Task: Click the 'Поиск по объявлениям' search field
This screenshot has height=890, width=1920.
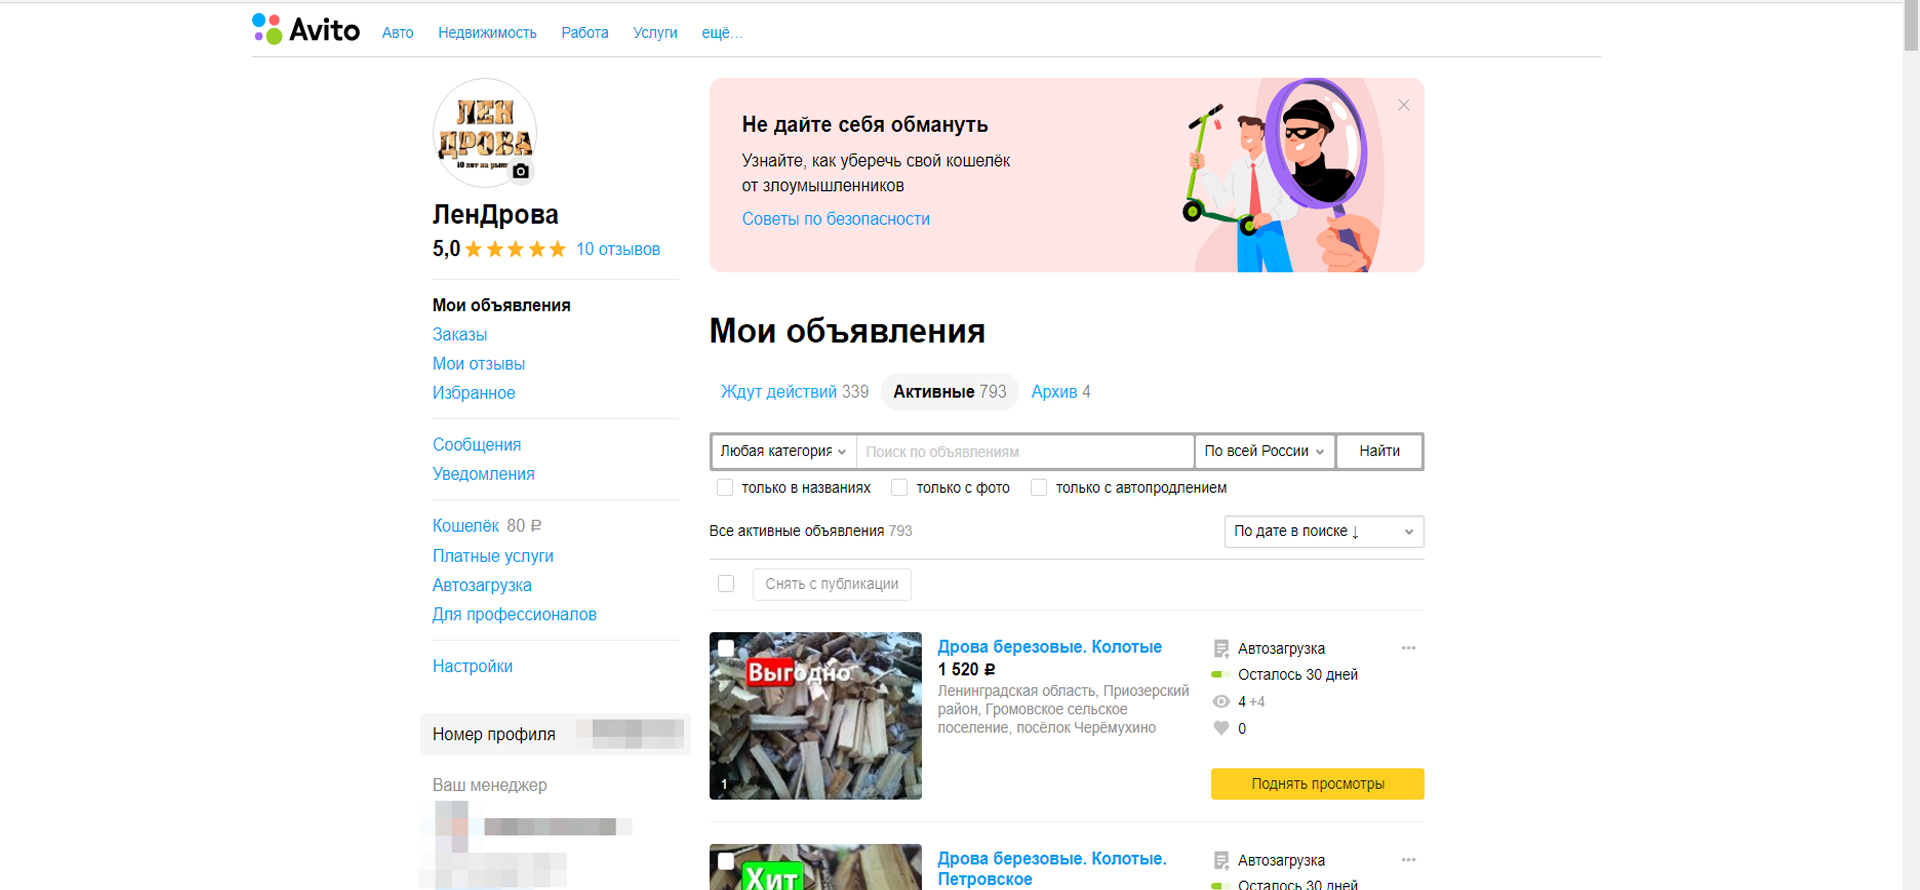Action: (1024, 452)
